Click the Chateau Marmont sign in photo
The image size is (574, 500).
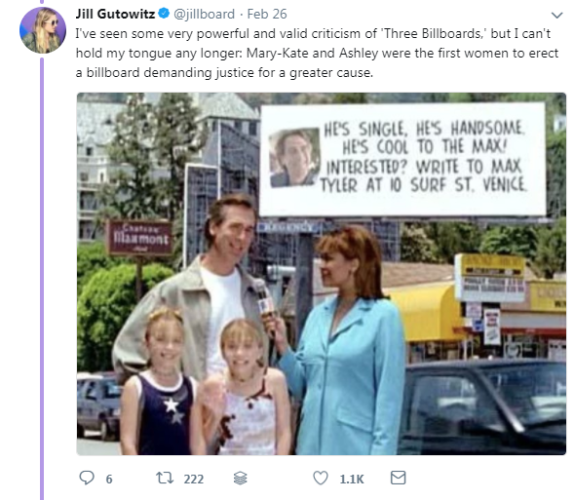140,238
